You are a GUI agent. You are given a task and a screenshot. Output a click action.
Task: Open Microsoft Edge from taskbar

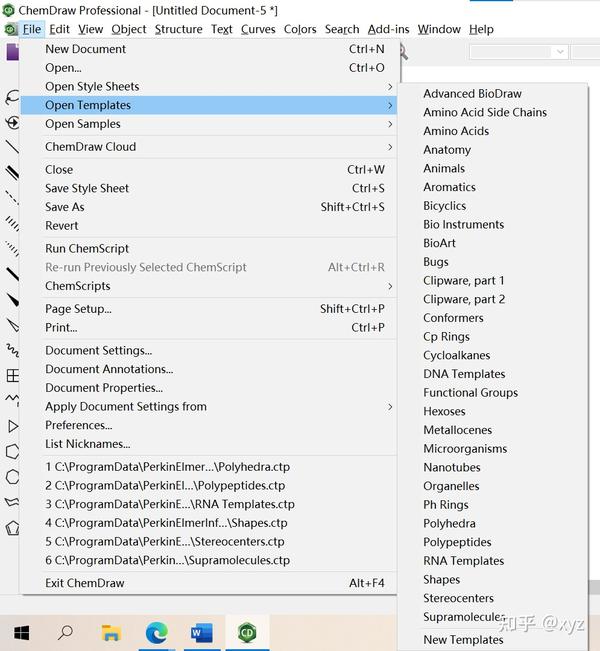tap(156, 632)
